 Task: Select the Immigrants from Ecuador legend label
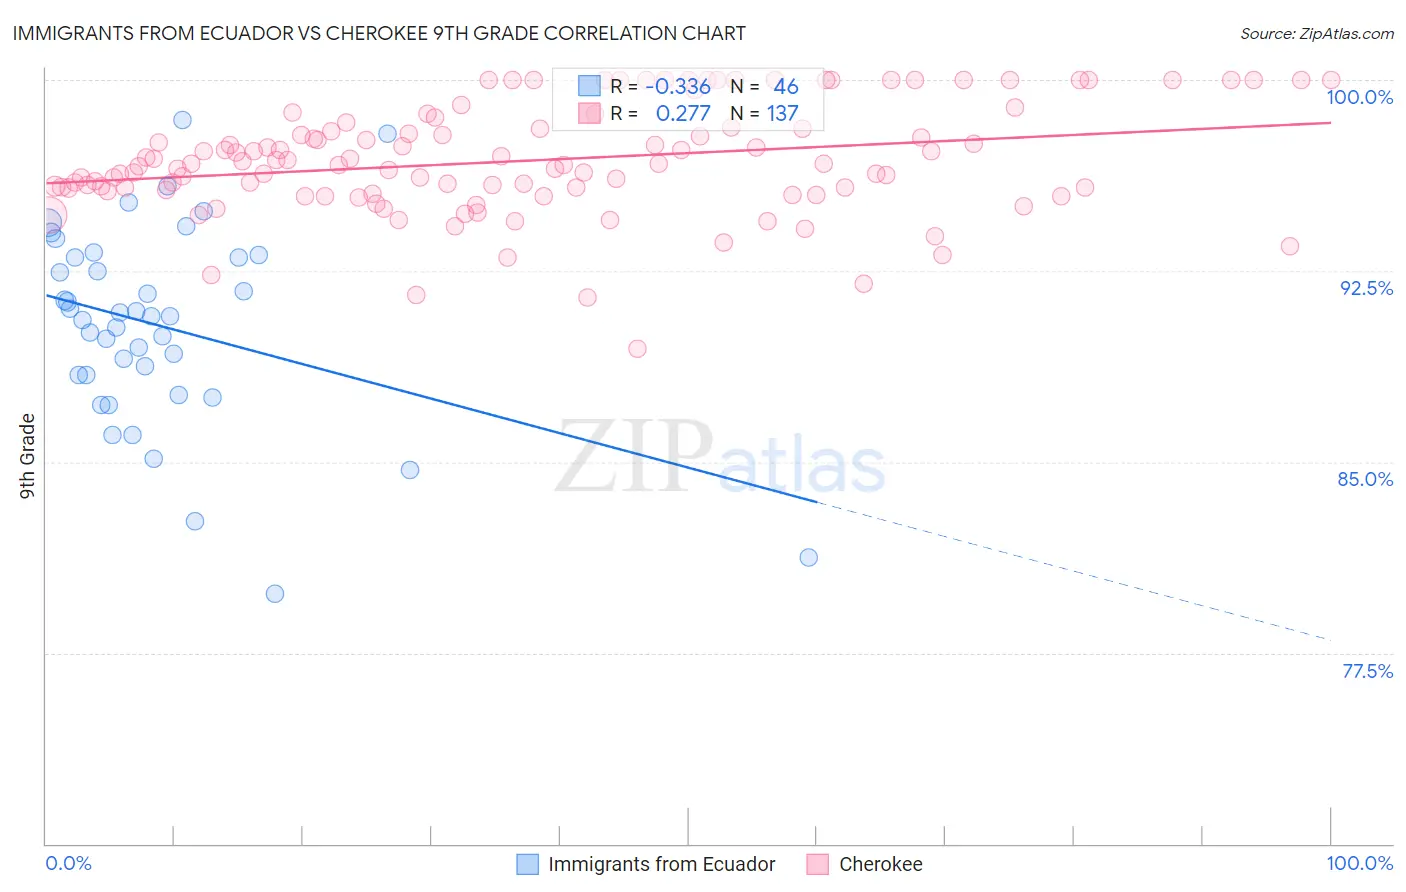(662, 864)
